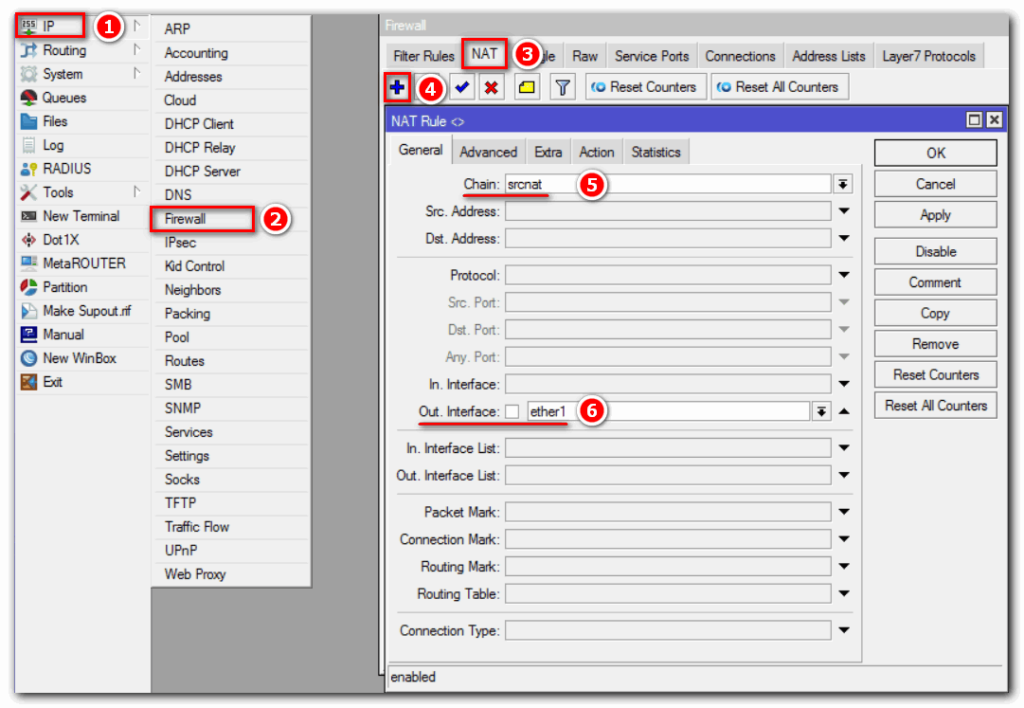Toggle the Out. Interface negate checkbox

512,412
